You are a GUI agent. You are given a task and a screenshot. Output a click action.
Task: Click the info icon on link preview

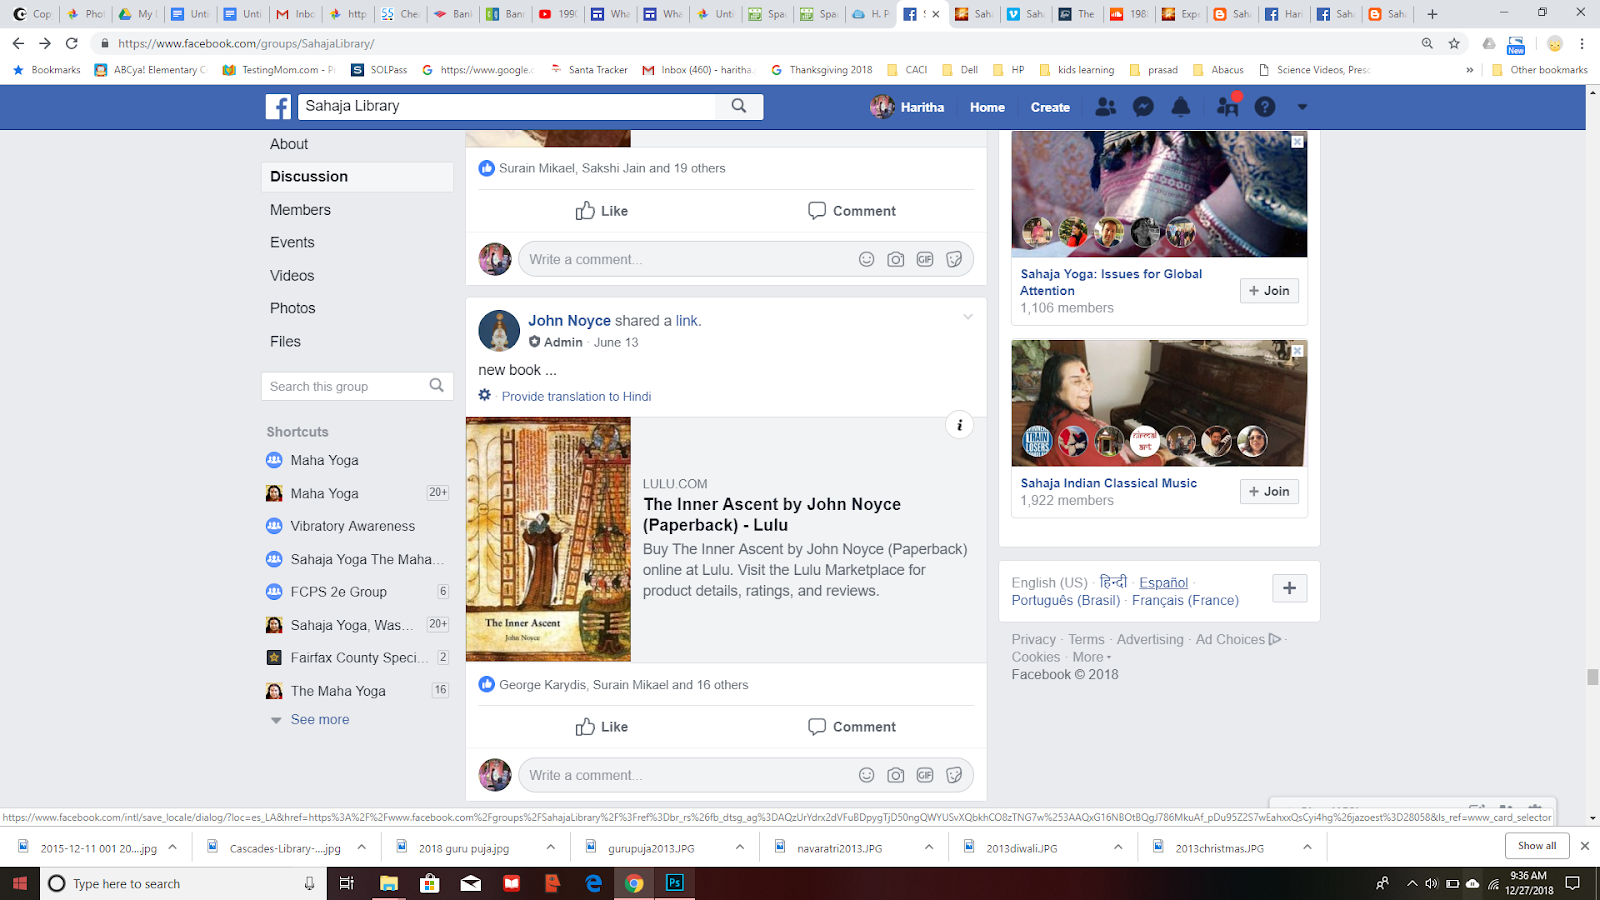[959, 425]
